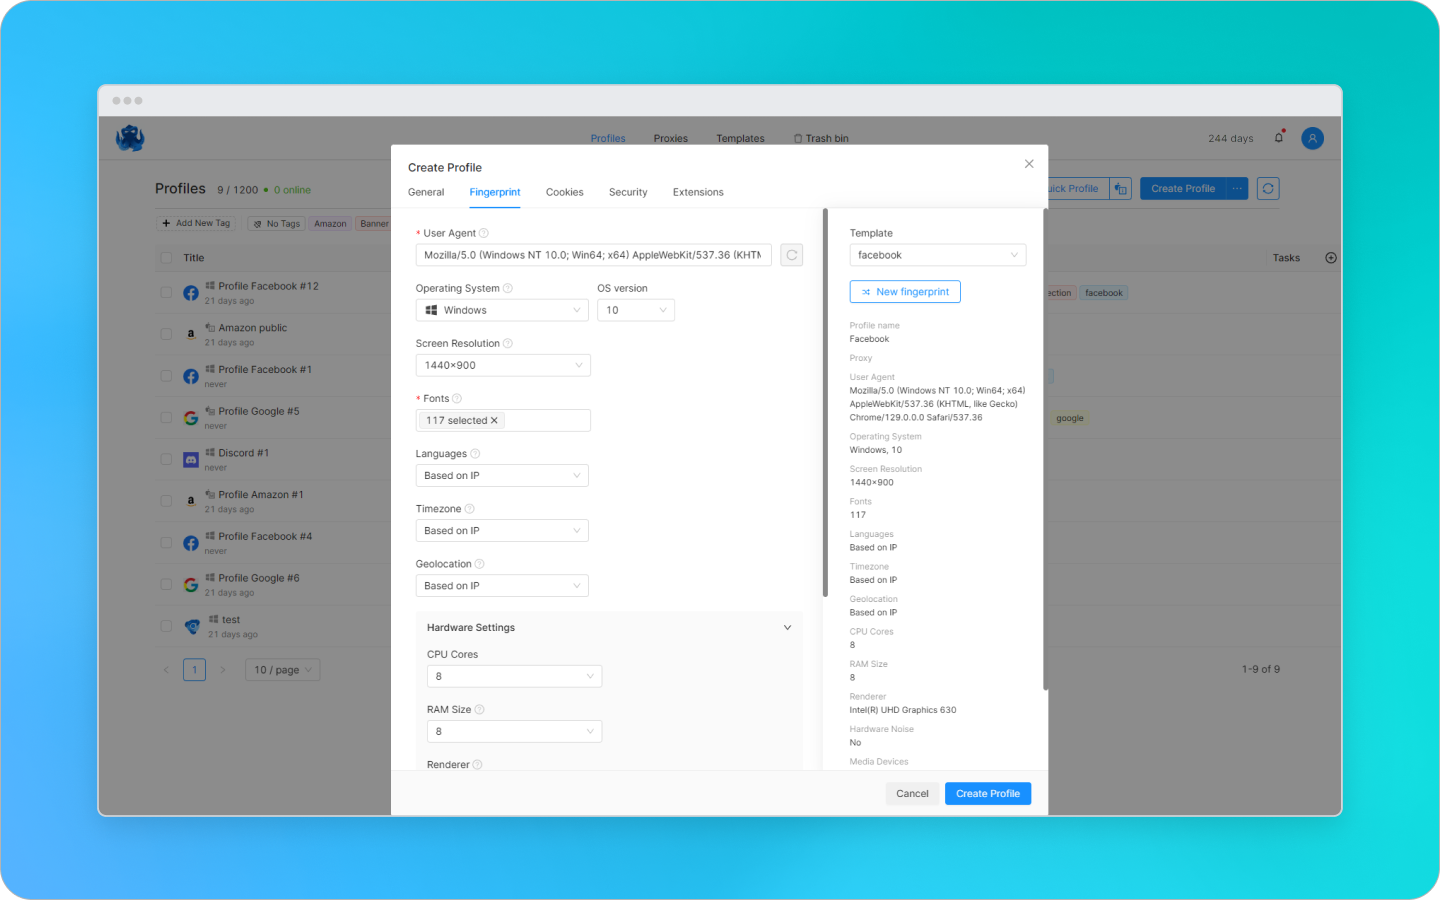Viewport: 1440px width, 900px height.
Task: Click Add New Tag
Action: click(x=196, y=223)
